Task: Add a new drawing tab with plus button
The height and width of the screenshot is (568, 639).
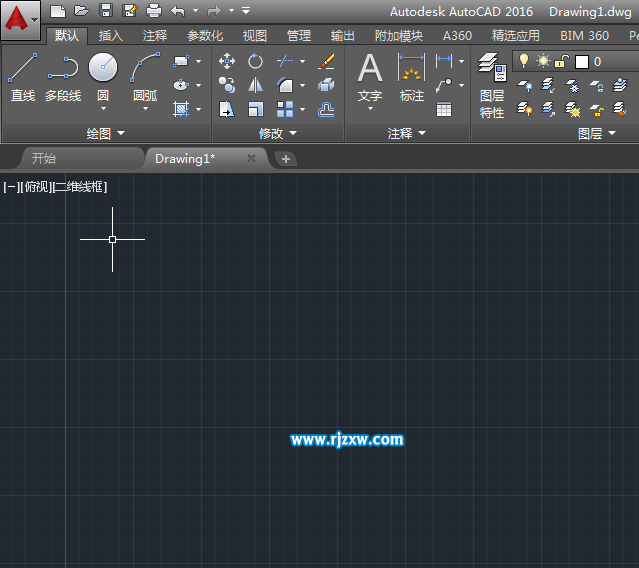Action: (x=286, y=159)
